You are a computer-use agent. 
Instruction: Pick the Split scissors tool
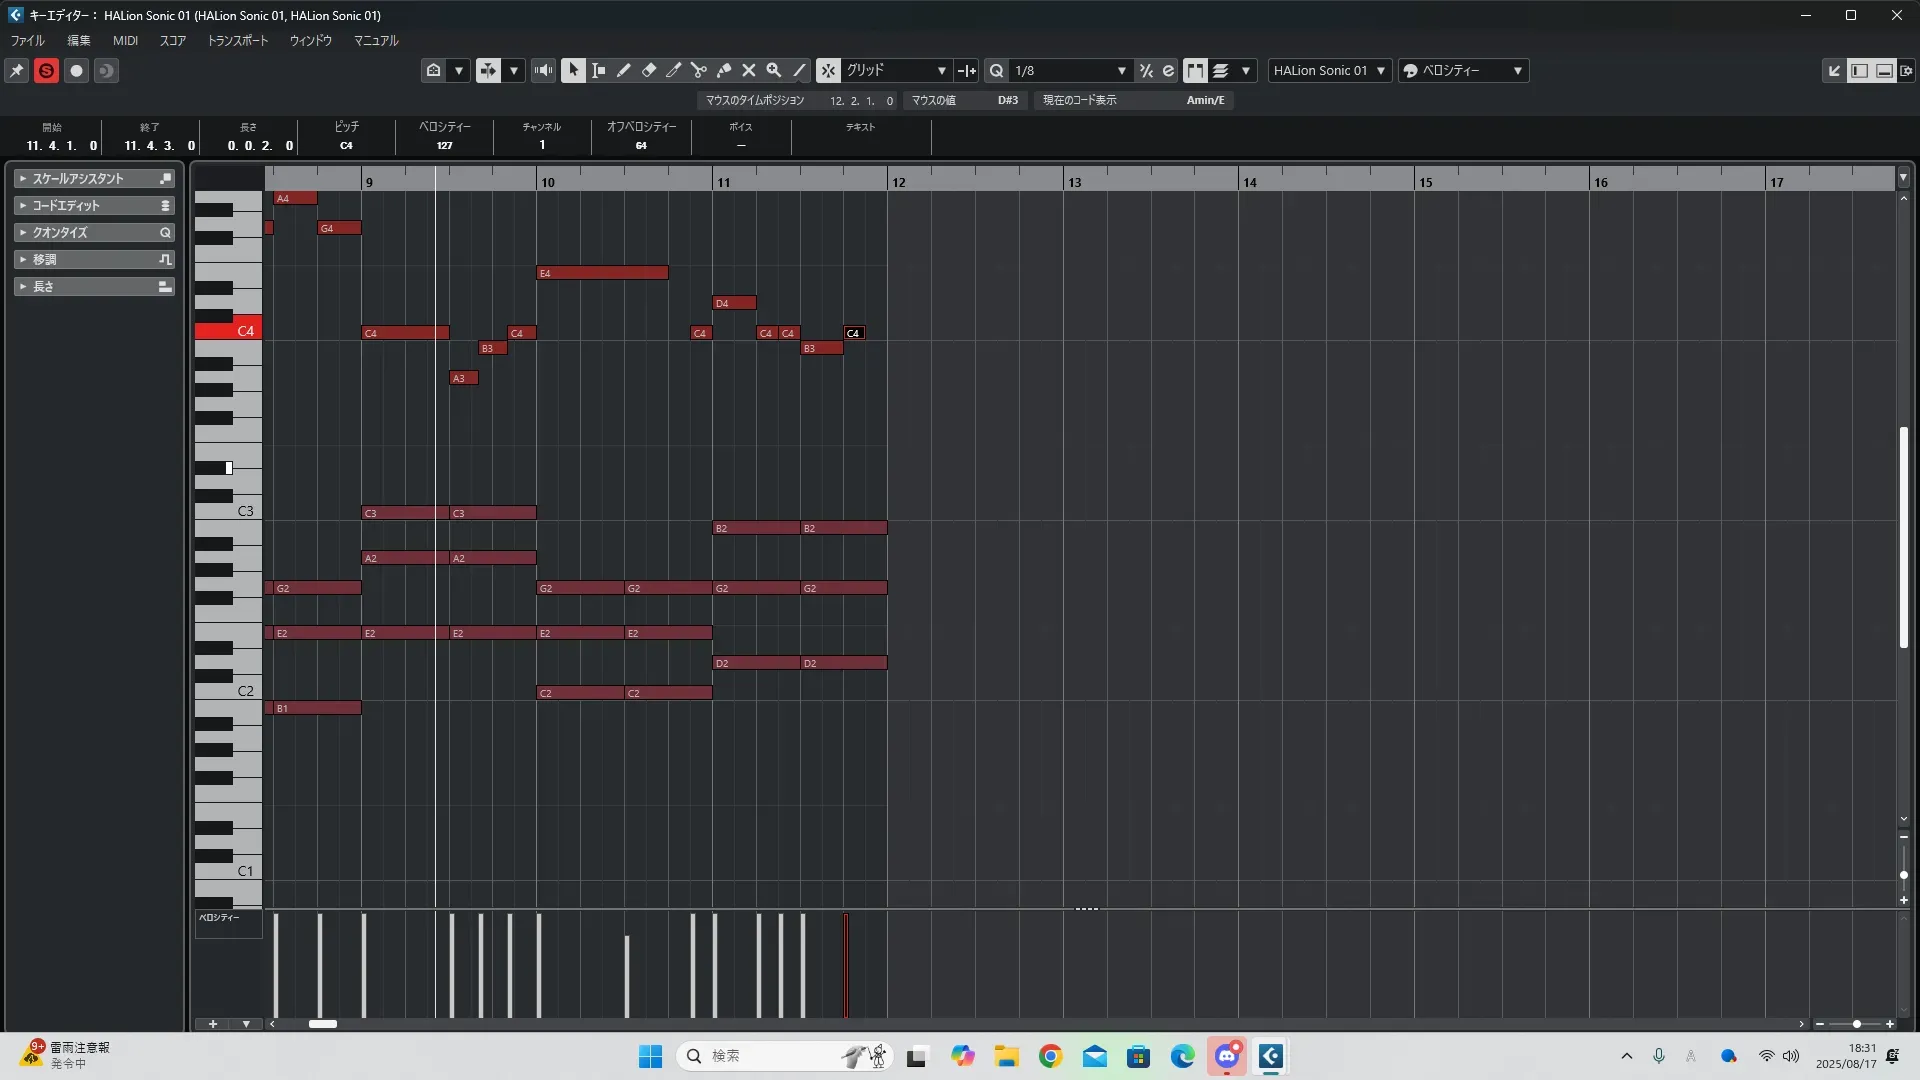click(x=699, y=70)
